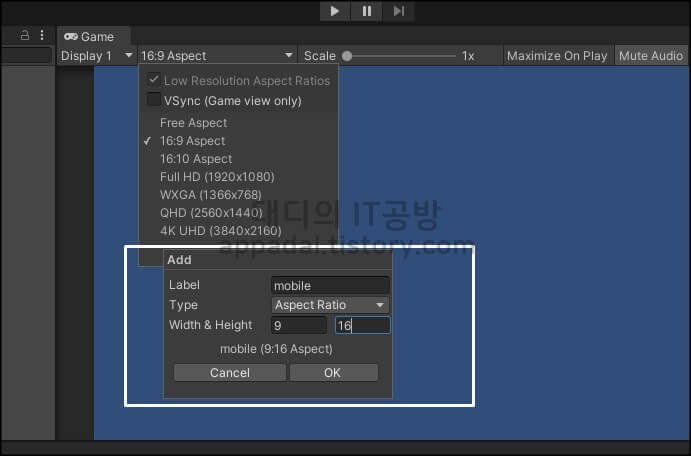Confirm the new aspect with OK
This screenshot has height=456, width=691.
pyautogui.click(x=334, y=373)
